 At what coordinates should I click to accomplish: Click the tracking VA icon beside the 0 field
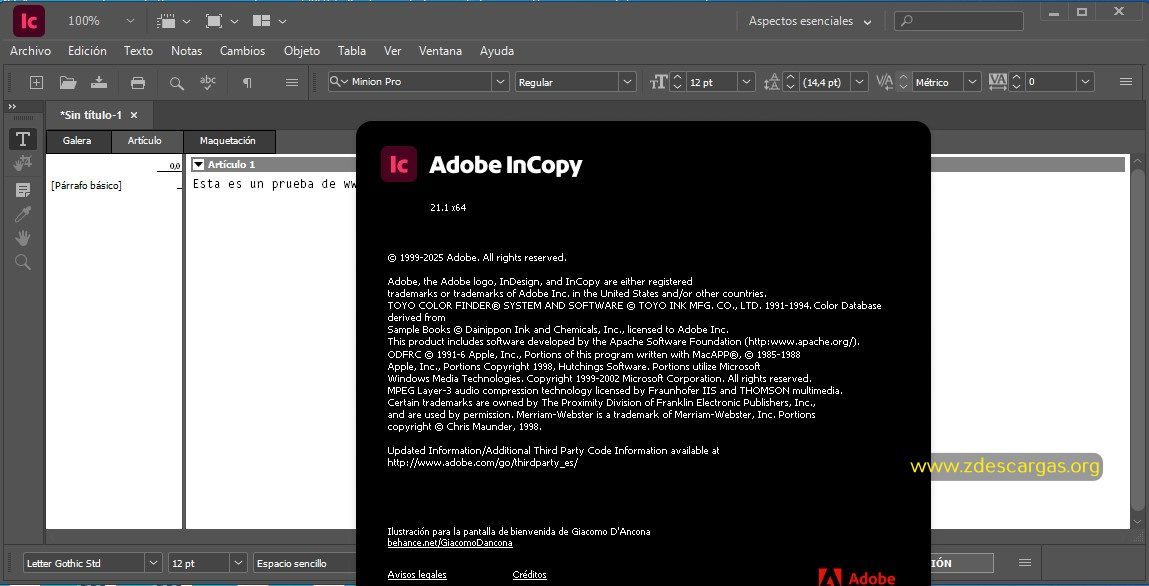click(x=997, y=82)
